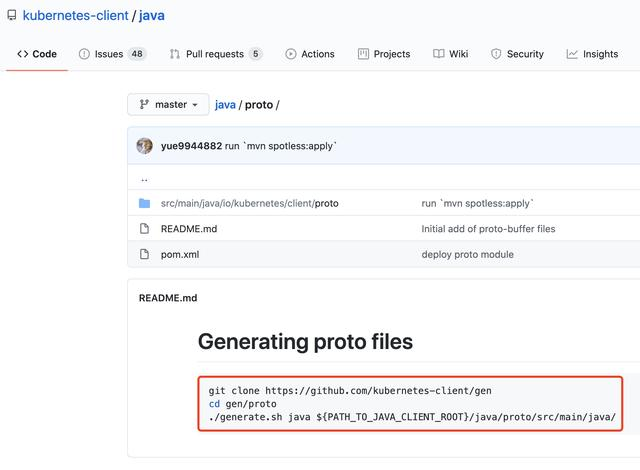Image resolution: width=640 pixels, height=470 pixels.
Task: Go up to parent directory
Action: click(x=144, y=179)
